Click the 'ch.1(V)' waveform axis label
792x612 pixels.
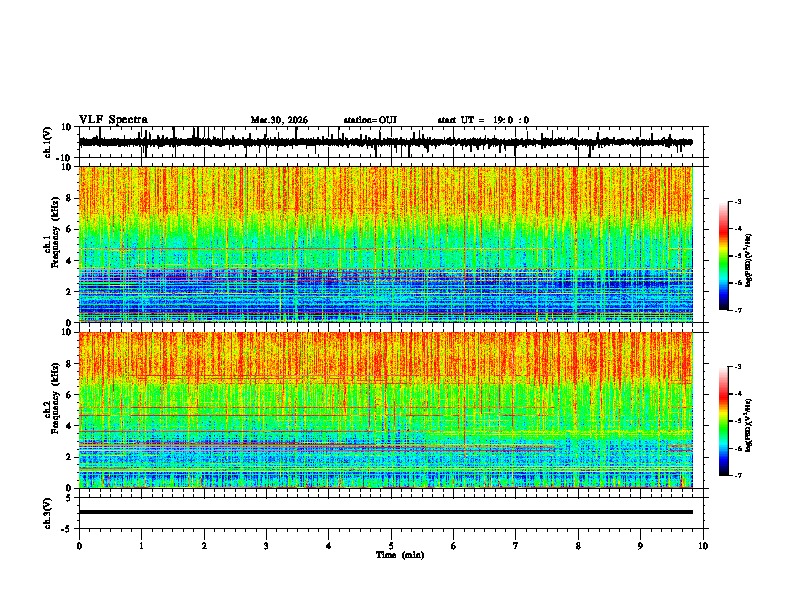48,142
